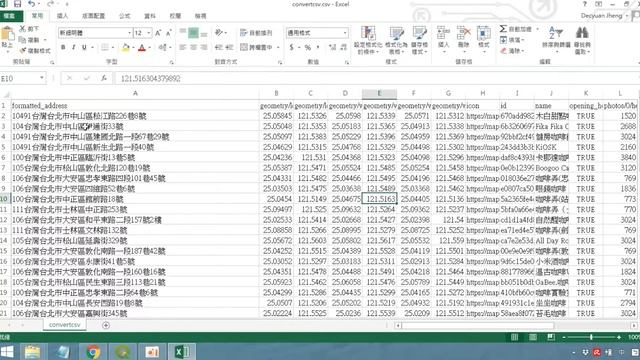This screenshot has height=360, width=640.
Task: Click the Insert Function fx icon
Action: click(x=104, y=78)
